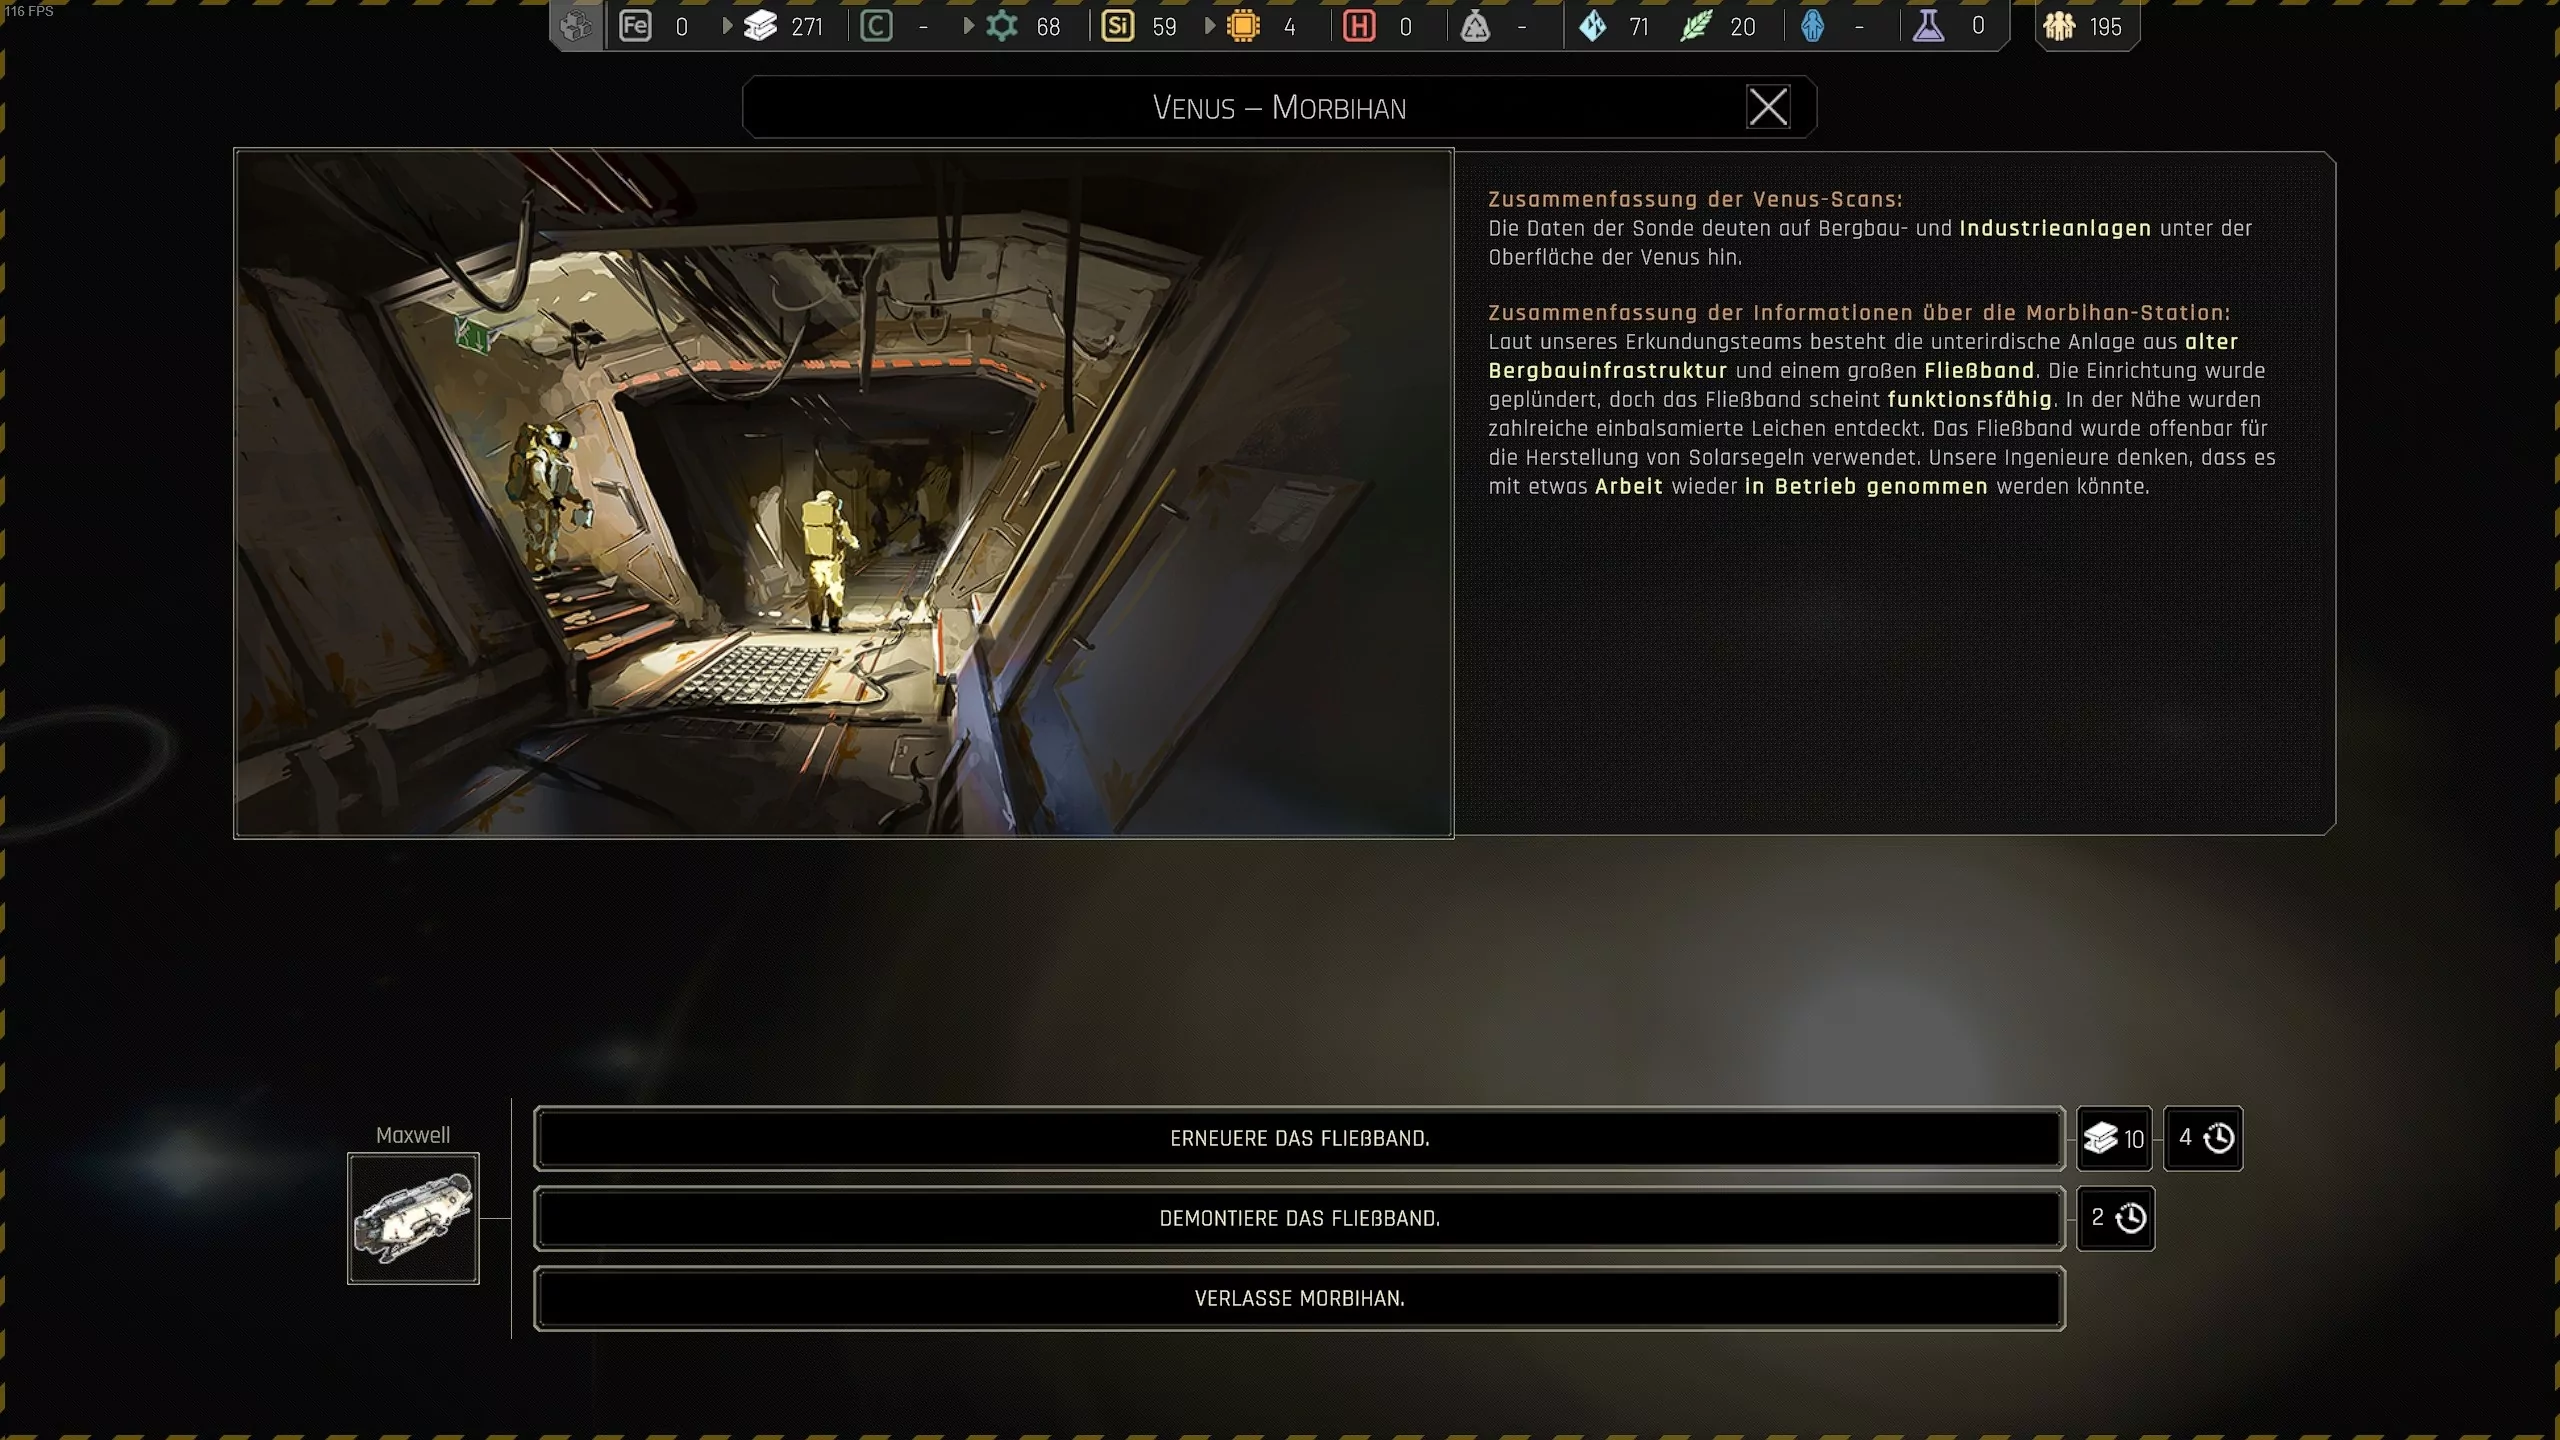This screenshot has width=2560, height=1440.
Task: Select the alloy plates icon showing 271
Action: 761,26
